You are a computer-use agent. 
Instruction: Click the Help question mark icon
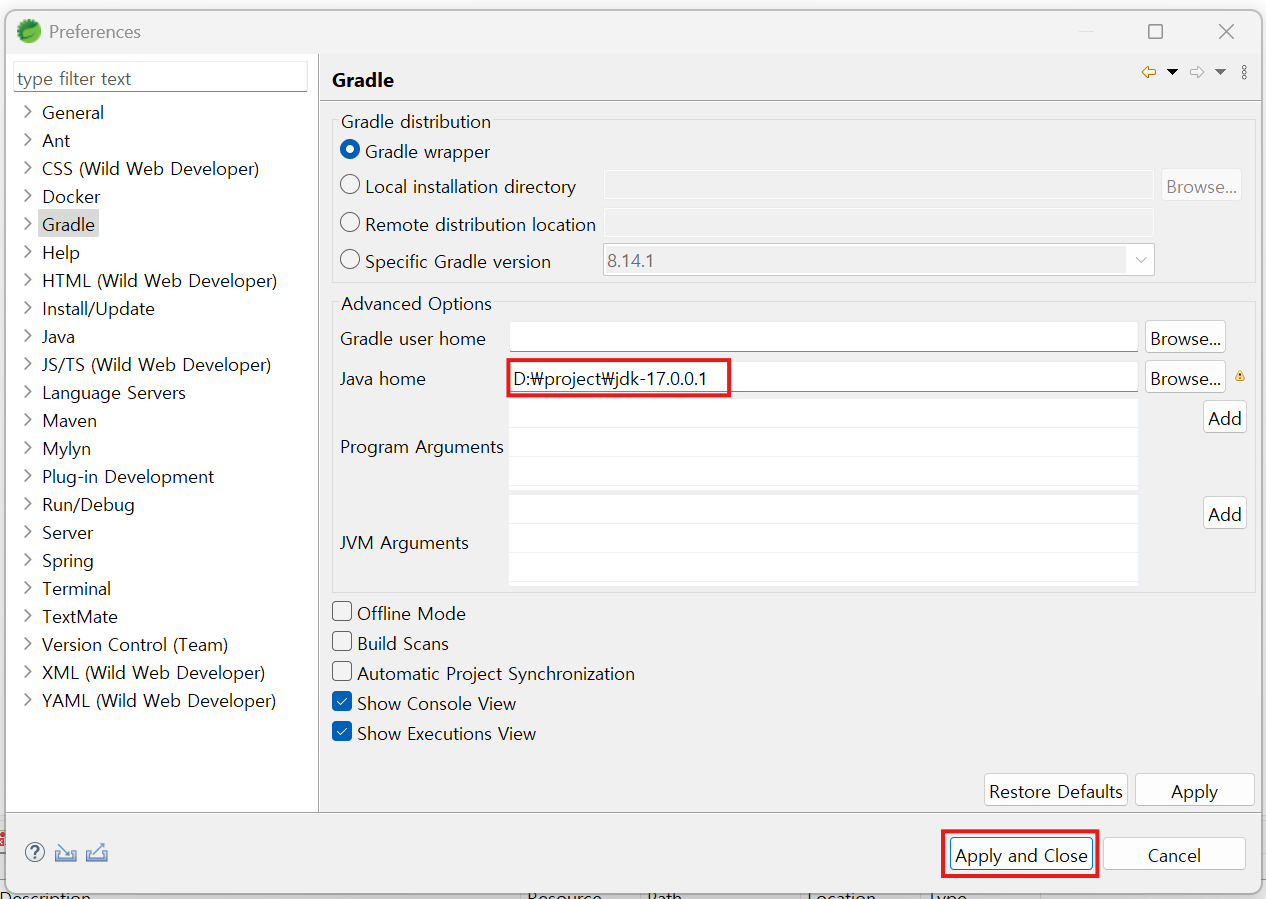tap(35, 852)
